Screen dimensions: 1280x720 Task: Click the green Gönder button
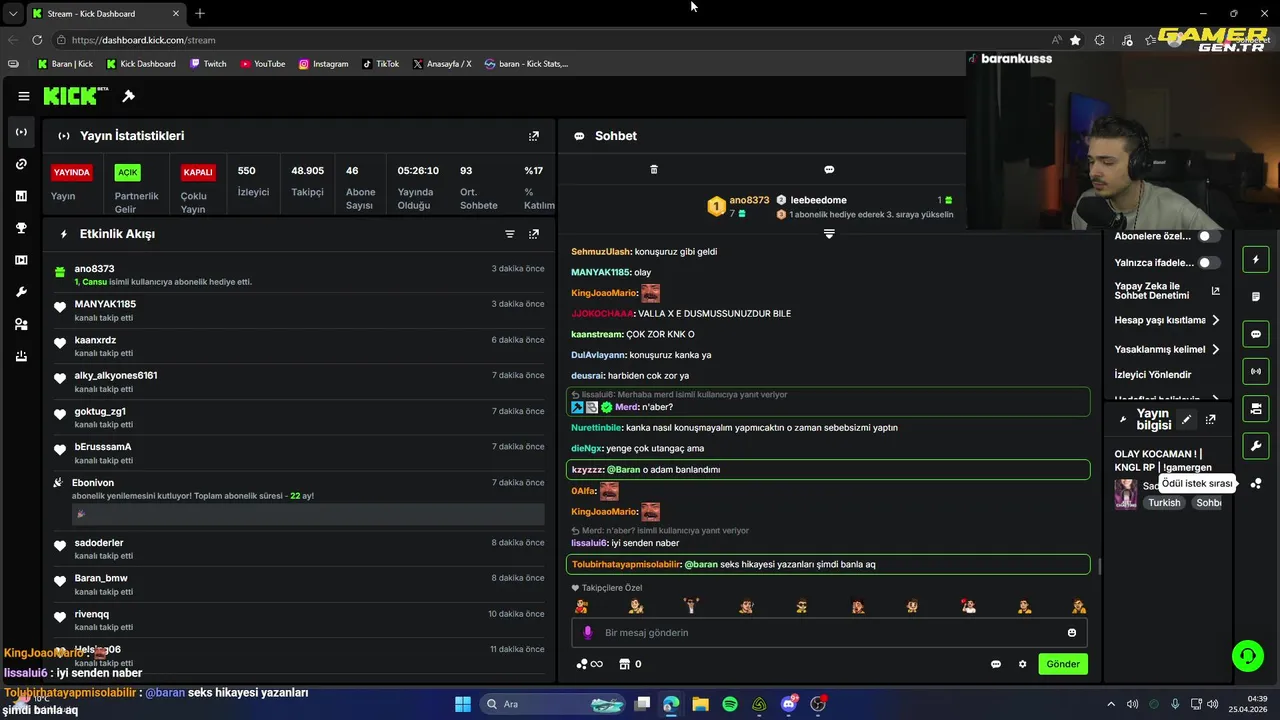[x=1063, y=664]
